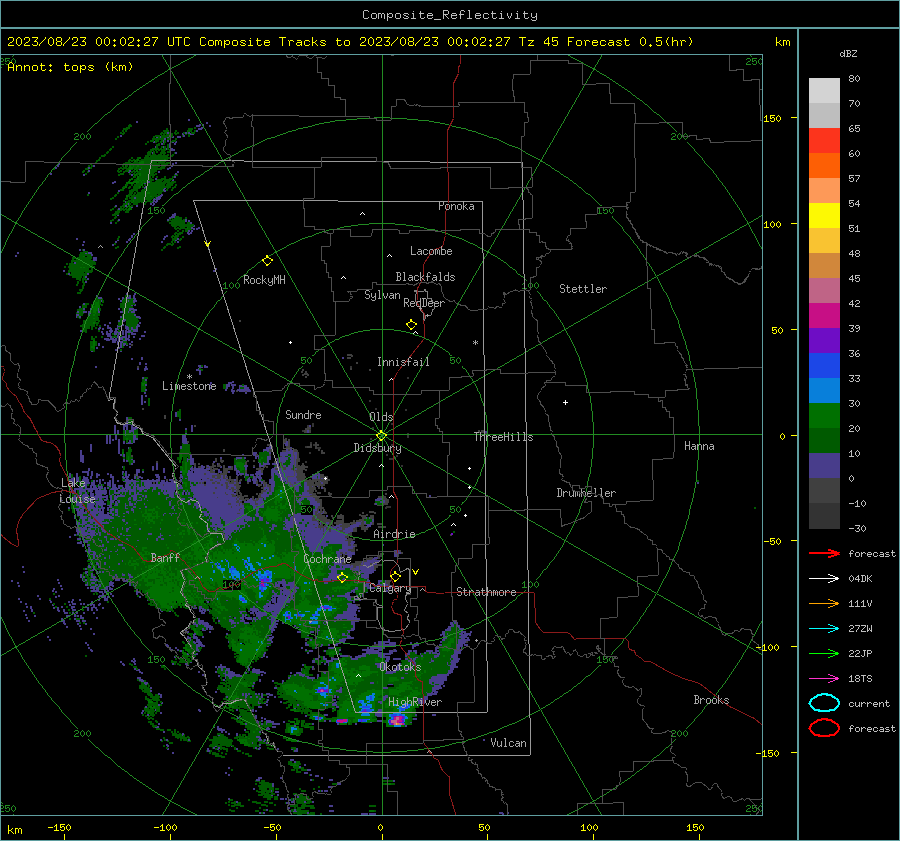900x841 pixels.
Task: Click the red forecast arrow in legend
Action: coord(824,553)
